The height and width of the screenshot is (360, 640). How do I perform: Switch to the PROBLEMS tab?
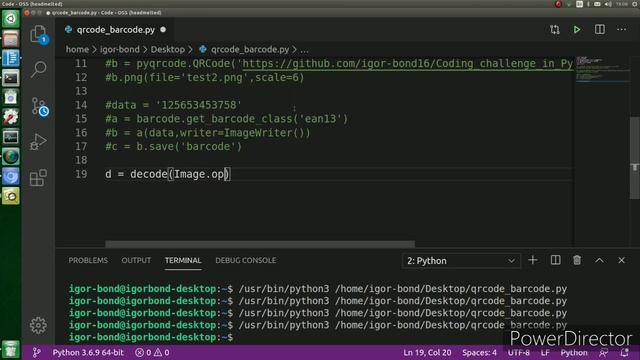click(x=88, y=260)
